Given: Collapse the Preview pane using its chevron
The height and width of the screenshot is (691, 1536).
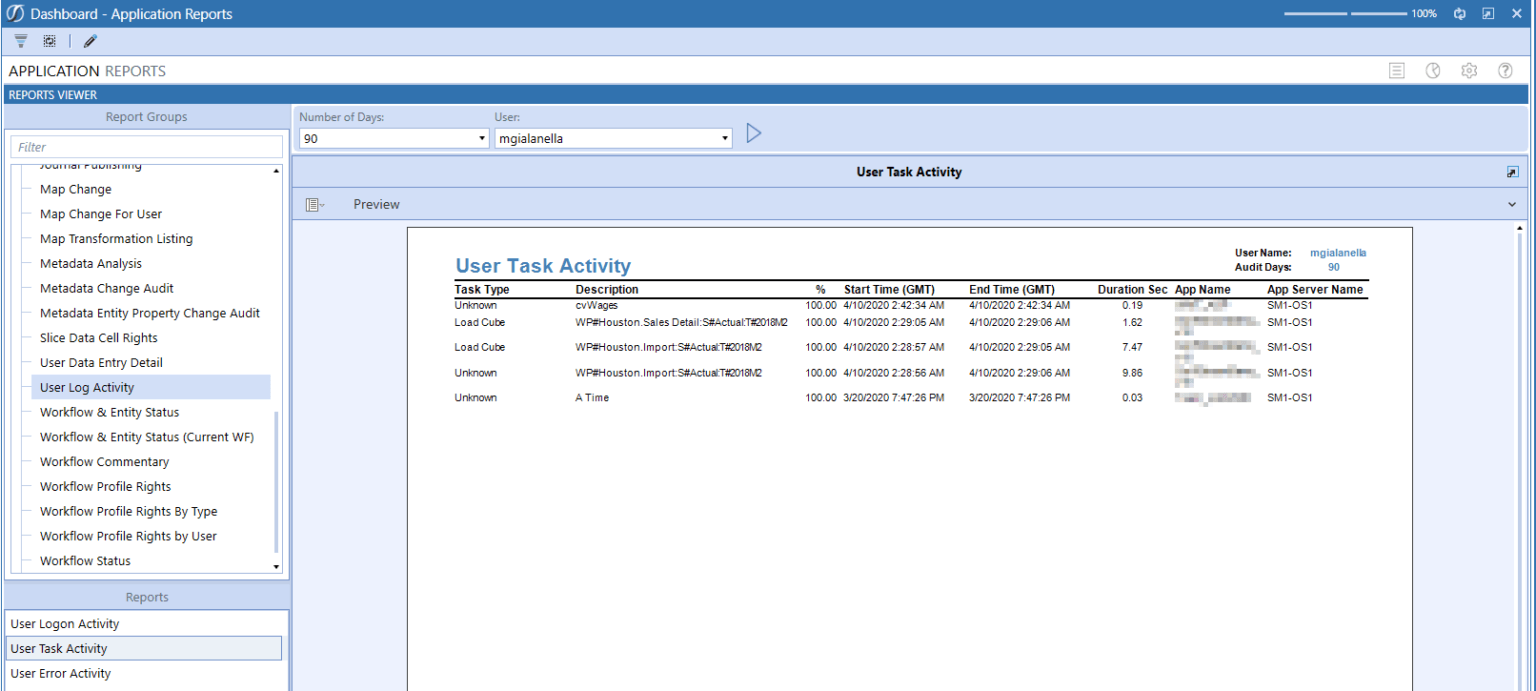Looking at the screenshot, I should (1513, 204).
